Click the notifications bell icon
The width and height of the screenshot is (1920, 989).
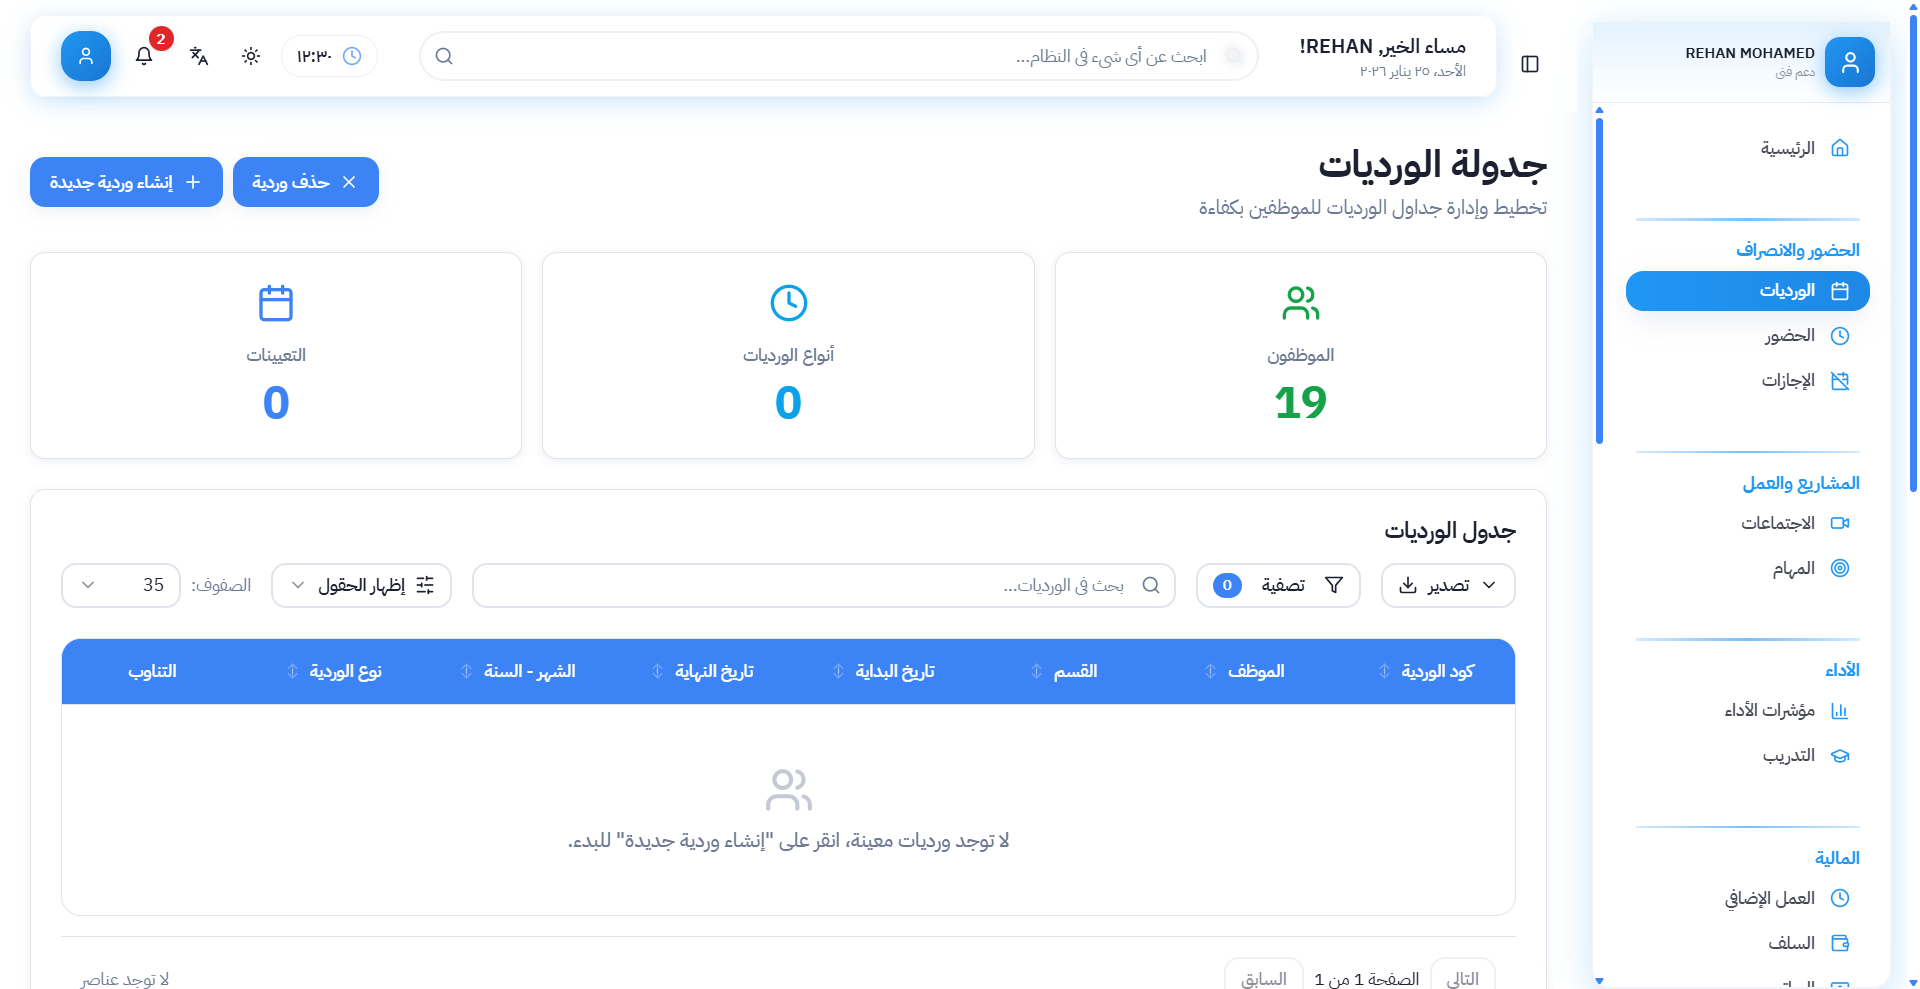coord(144,56)
